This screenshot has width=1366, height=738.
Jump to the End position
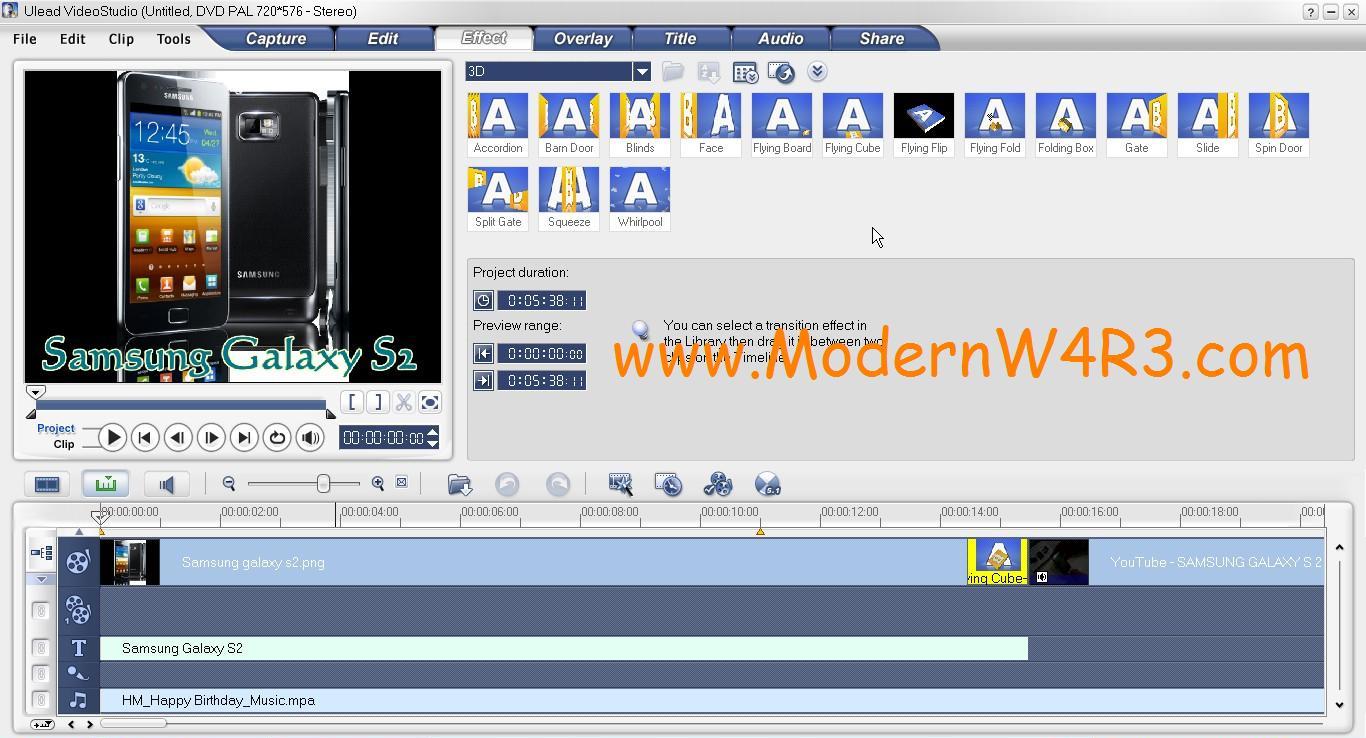244,437
